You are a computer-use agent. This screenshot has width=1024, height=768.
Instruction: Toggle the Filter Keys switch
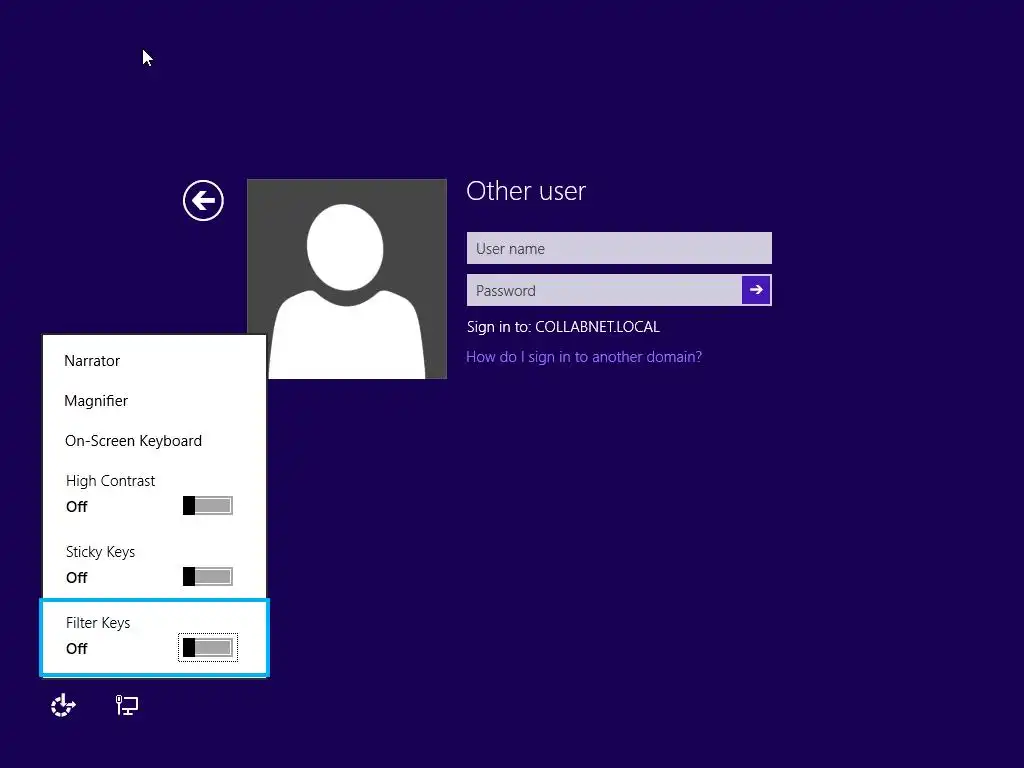[x=208, y=648]
